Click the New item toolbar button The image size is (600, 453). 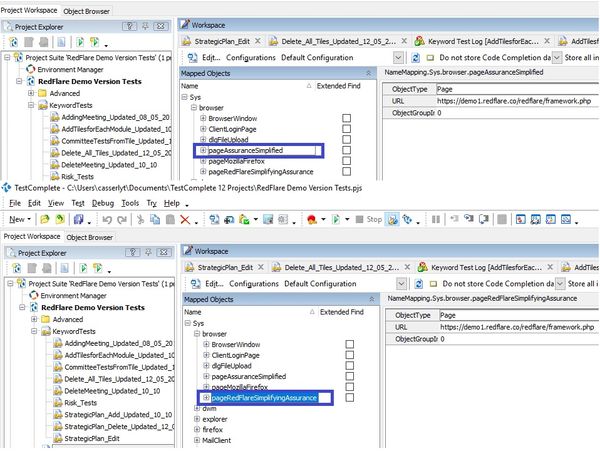[17, 219]
